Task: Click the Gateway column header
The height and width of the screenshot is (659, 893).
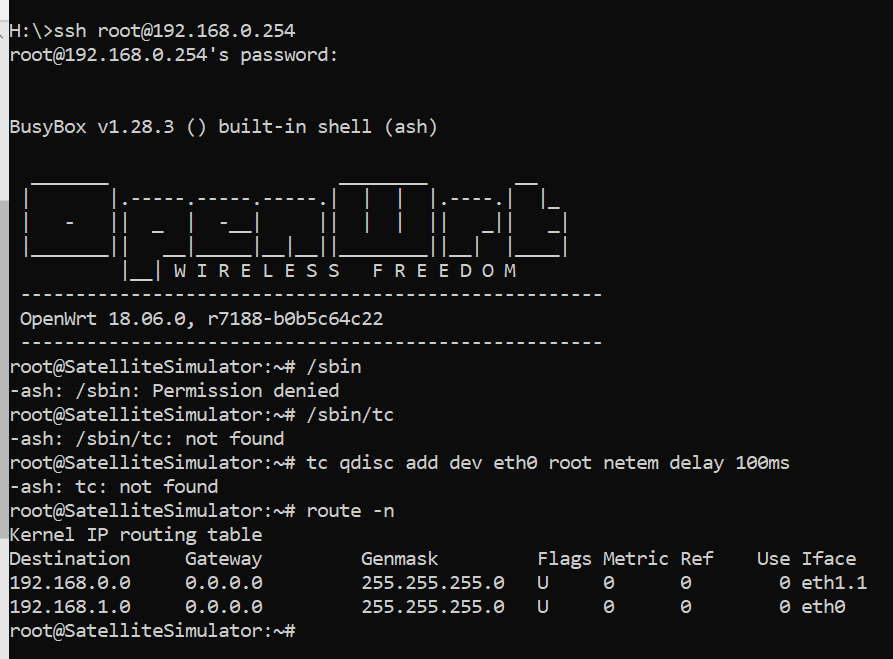Action: click(x=223, y=559)
